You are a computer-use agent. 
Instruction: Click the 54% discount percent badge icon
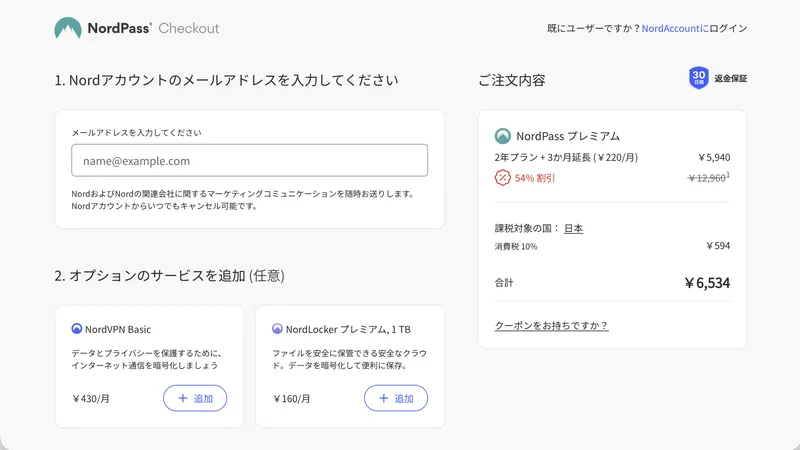(x=503, y=178)
